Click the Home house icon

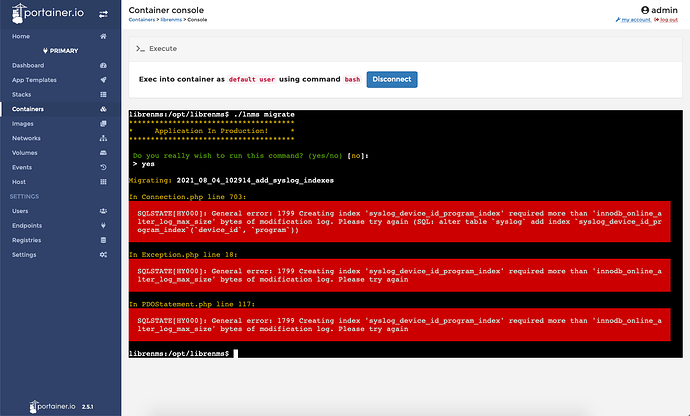click(103, 36)
